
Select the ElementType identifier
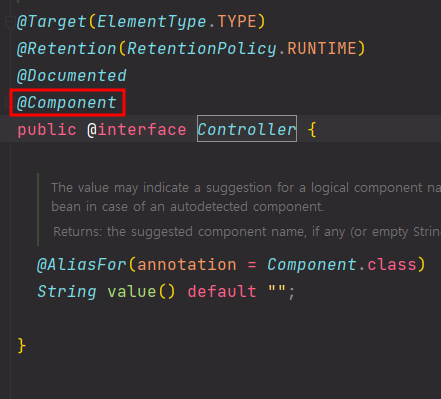[x=152, y=22]
